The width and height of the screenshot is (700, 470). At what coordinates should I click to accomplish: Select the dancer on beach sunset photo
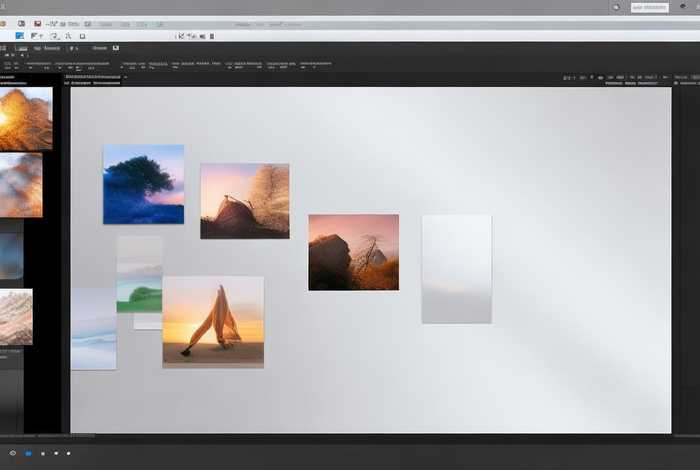pyautogui.click(x=213, y=322)
